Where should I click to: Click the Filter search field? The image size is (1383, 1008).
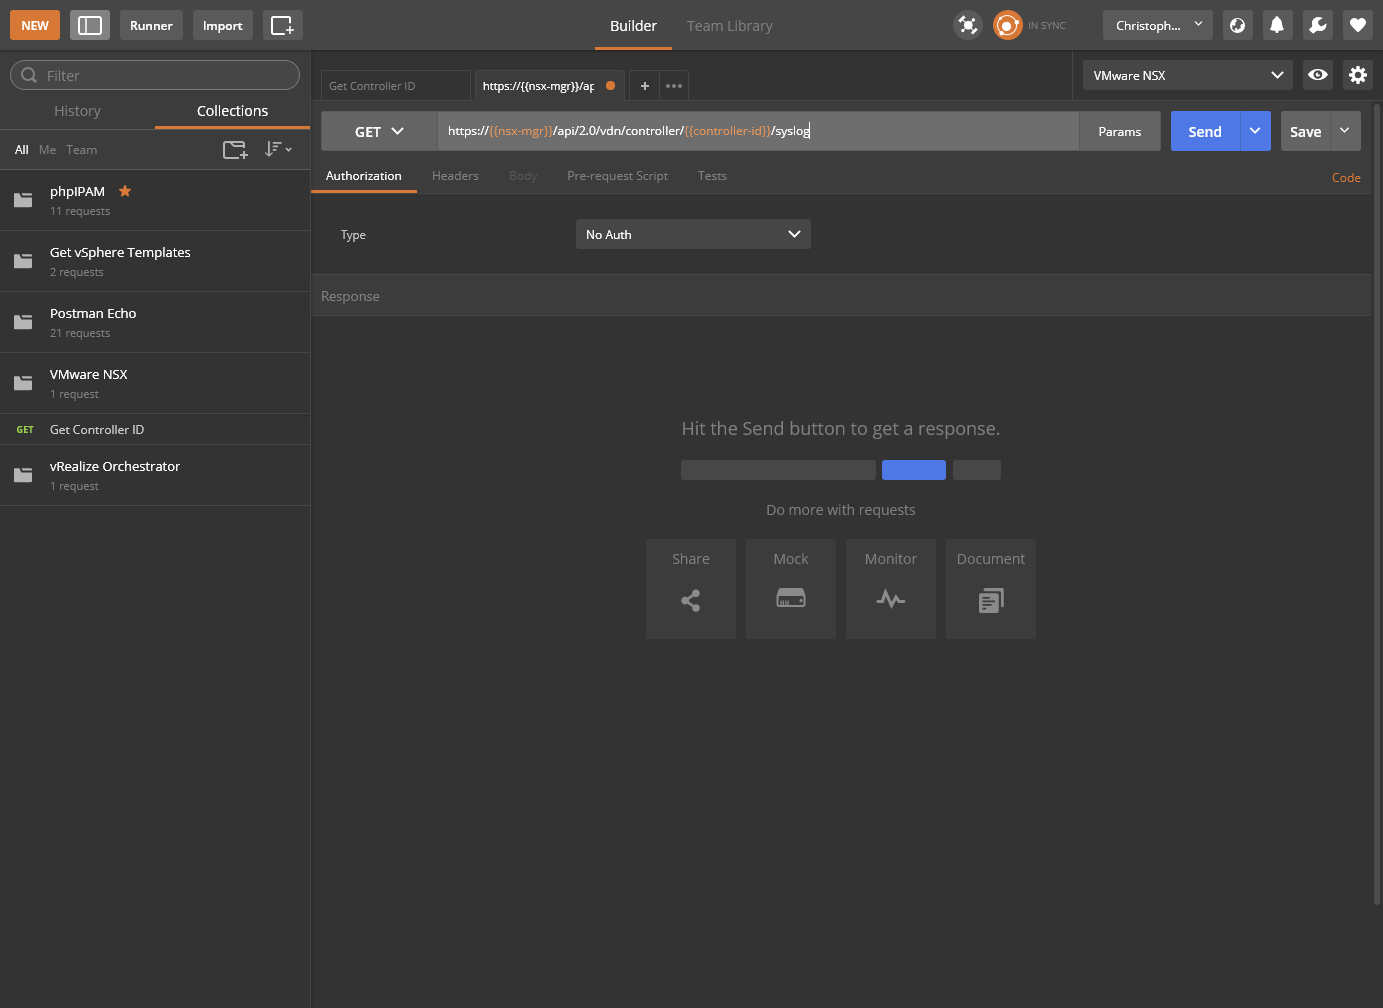point(155,76)
